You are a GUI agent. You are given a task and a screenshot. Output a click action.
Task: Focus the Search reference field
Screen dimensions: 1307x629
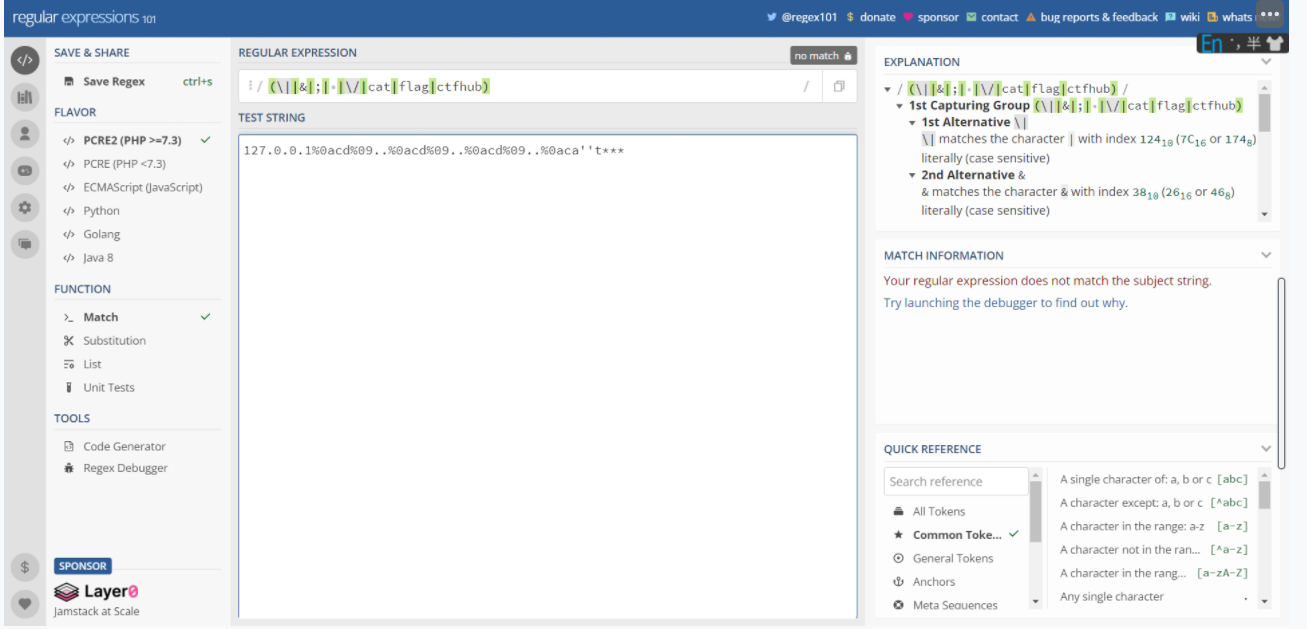point(956,481)
